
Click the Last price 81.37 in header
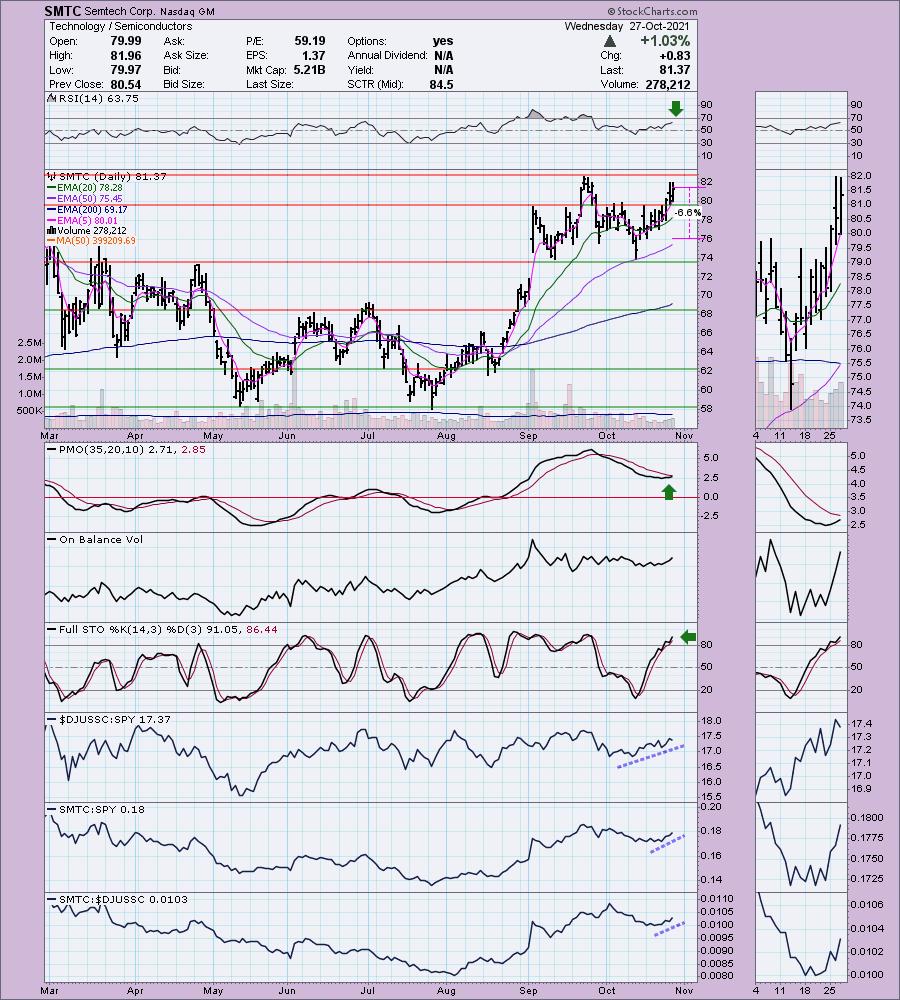[x=675, y=70]
